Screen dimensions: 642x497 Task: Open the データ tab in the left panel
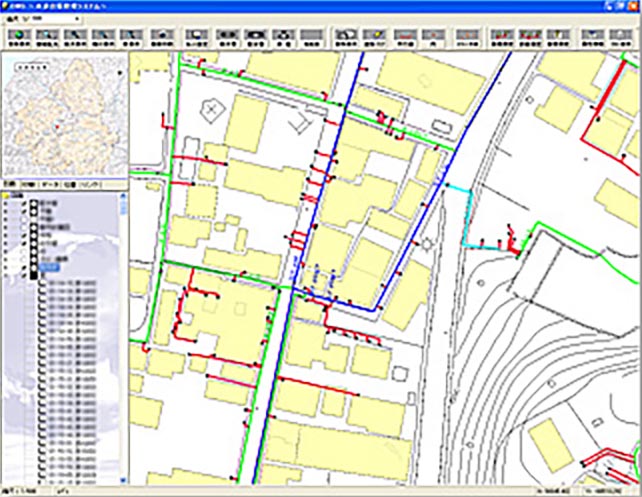[x=51, y=185]
